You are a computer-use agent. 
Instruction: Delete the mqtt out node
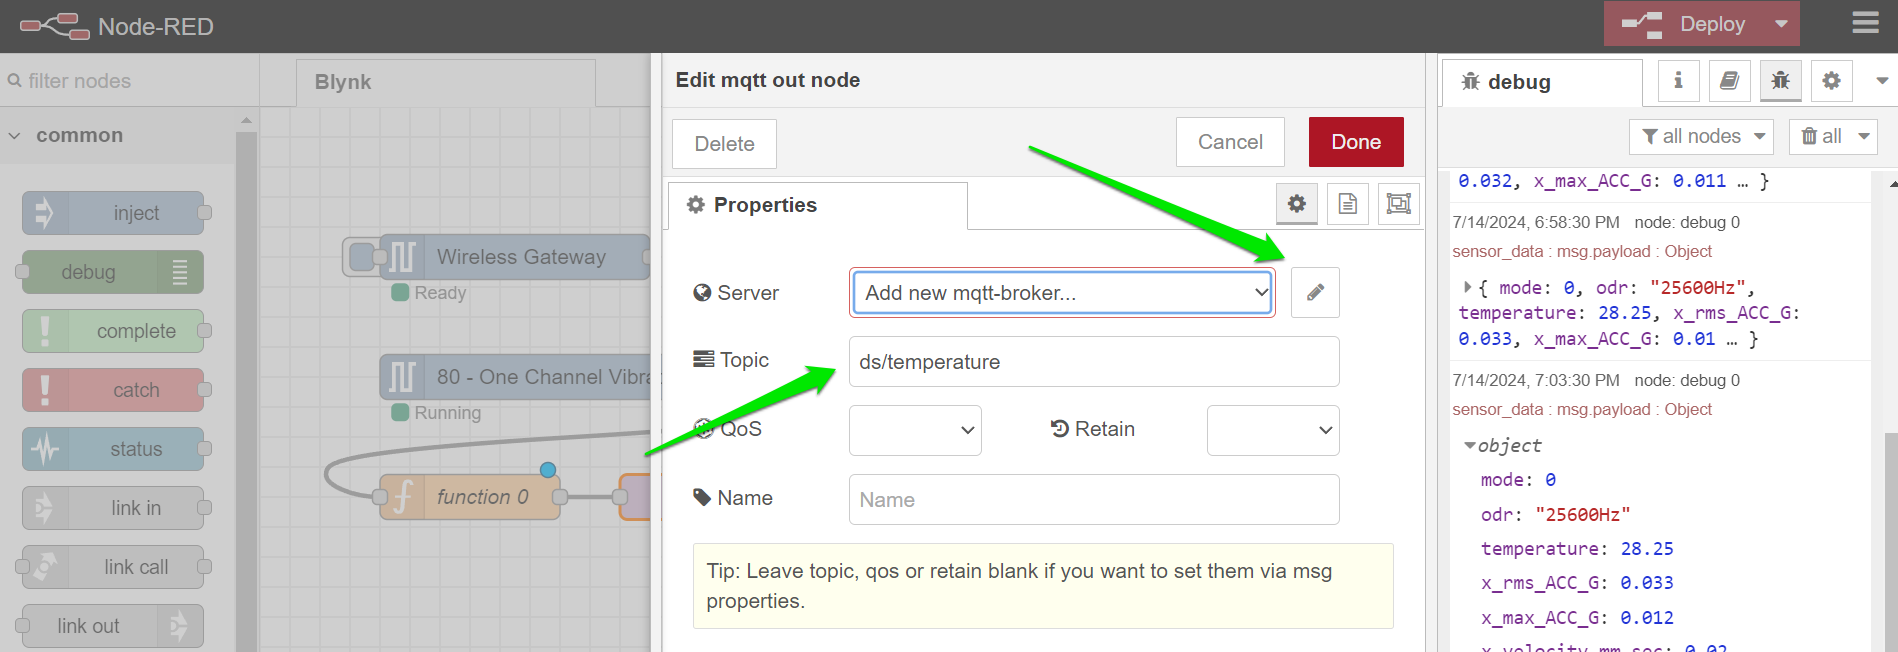tap(724, 144)
